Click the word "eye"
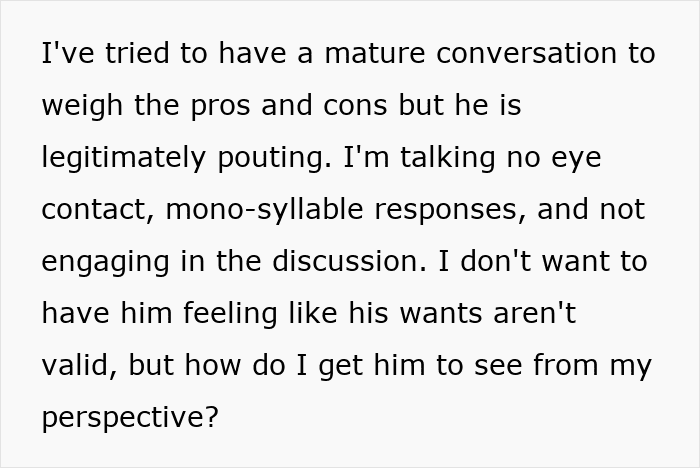 [x=578, y=158]
